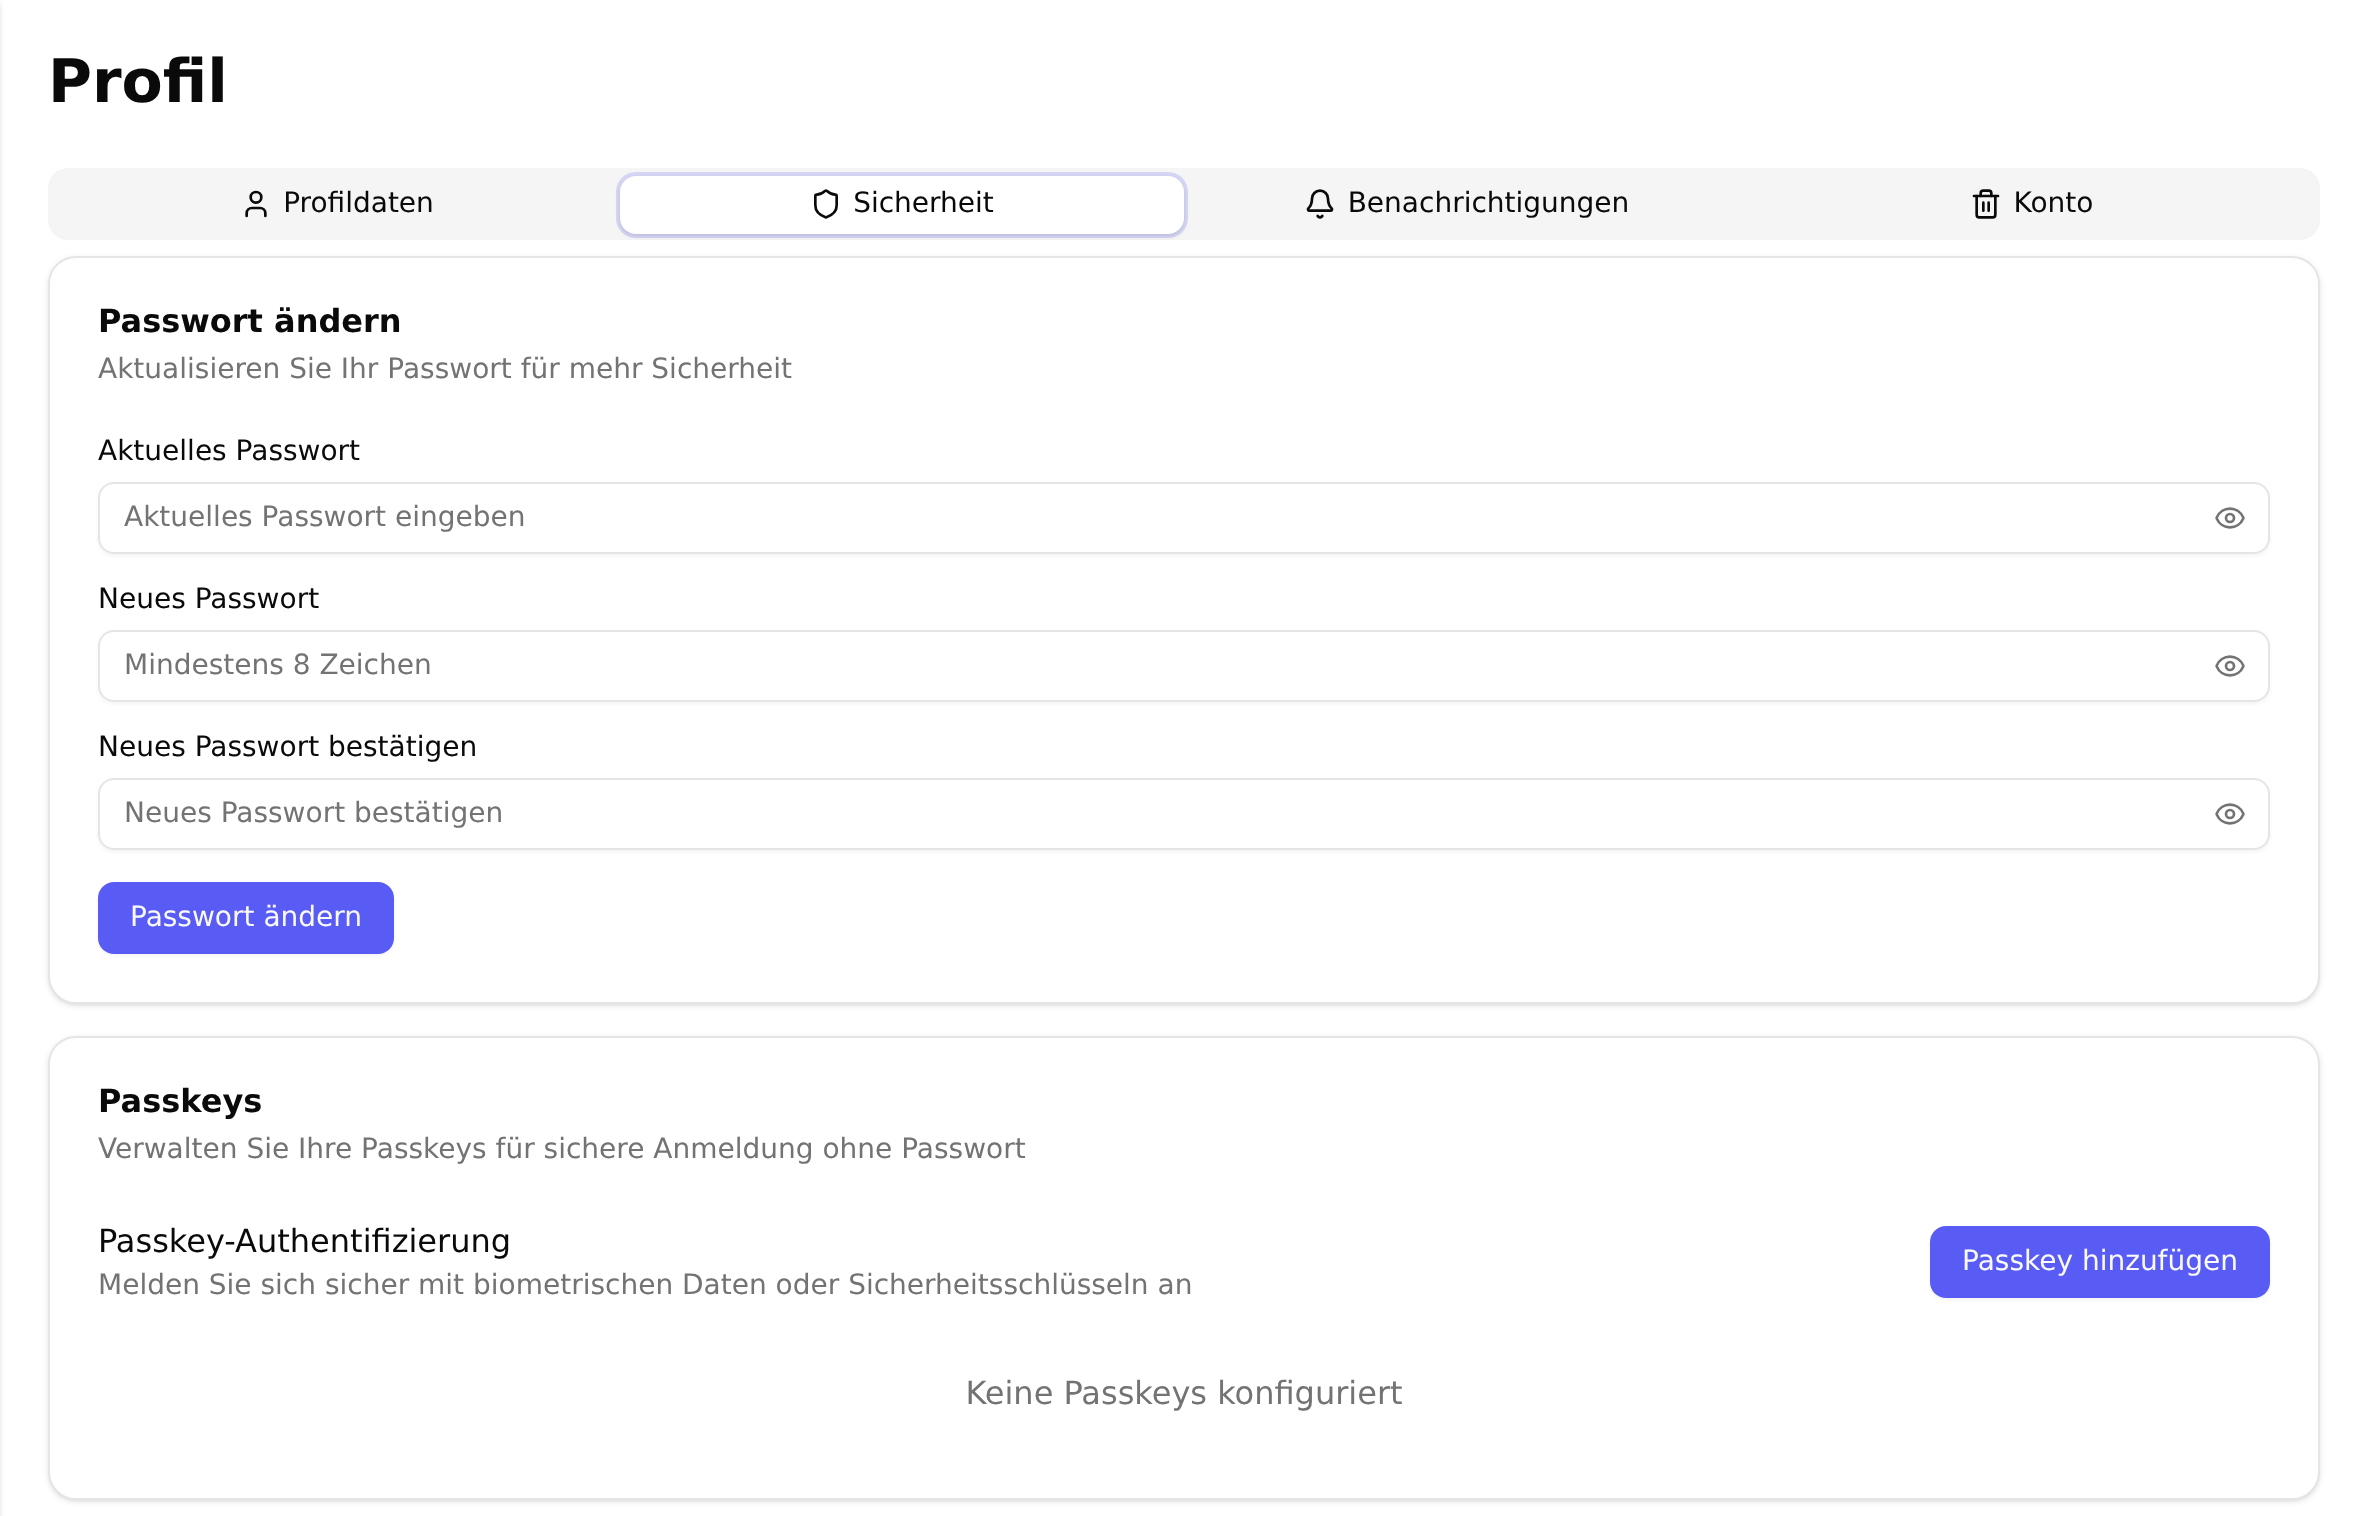Click 'Melden Sie sich sicher' description line
The image size is (2368, 1516).
(645, 1285)
